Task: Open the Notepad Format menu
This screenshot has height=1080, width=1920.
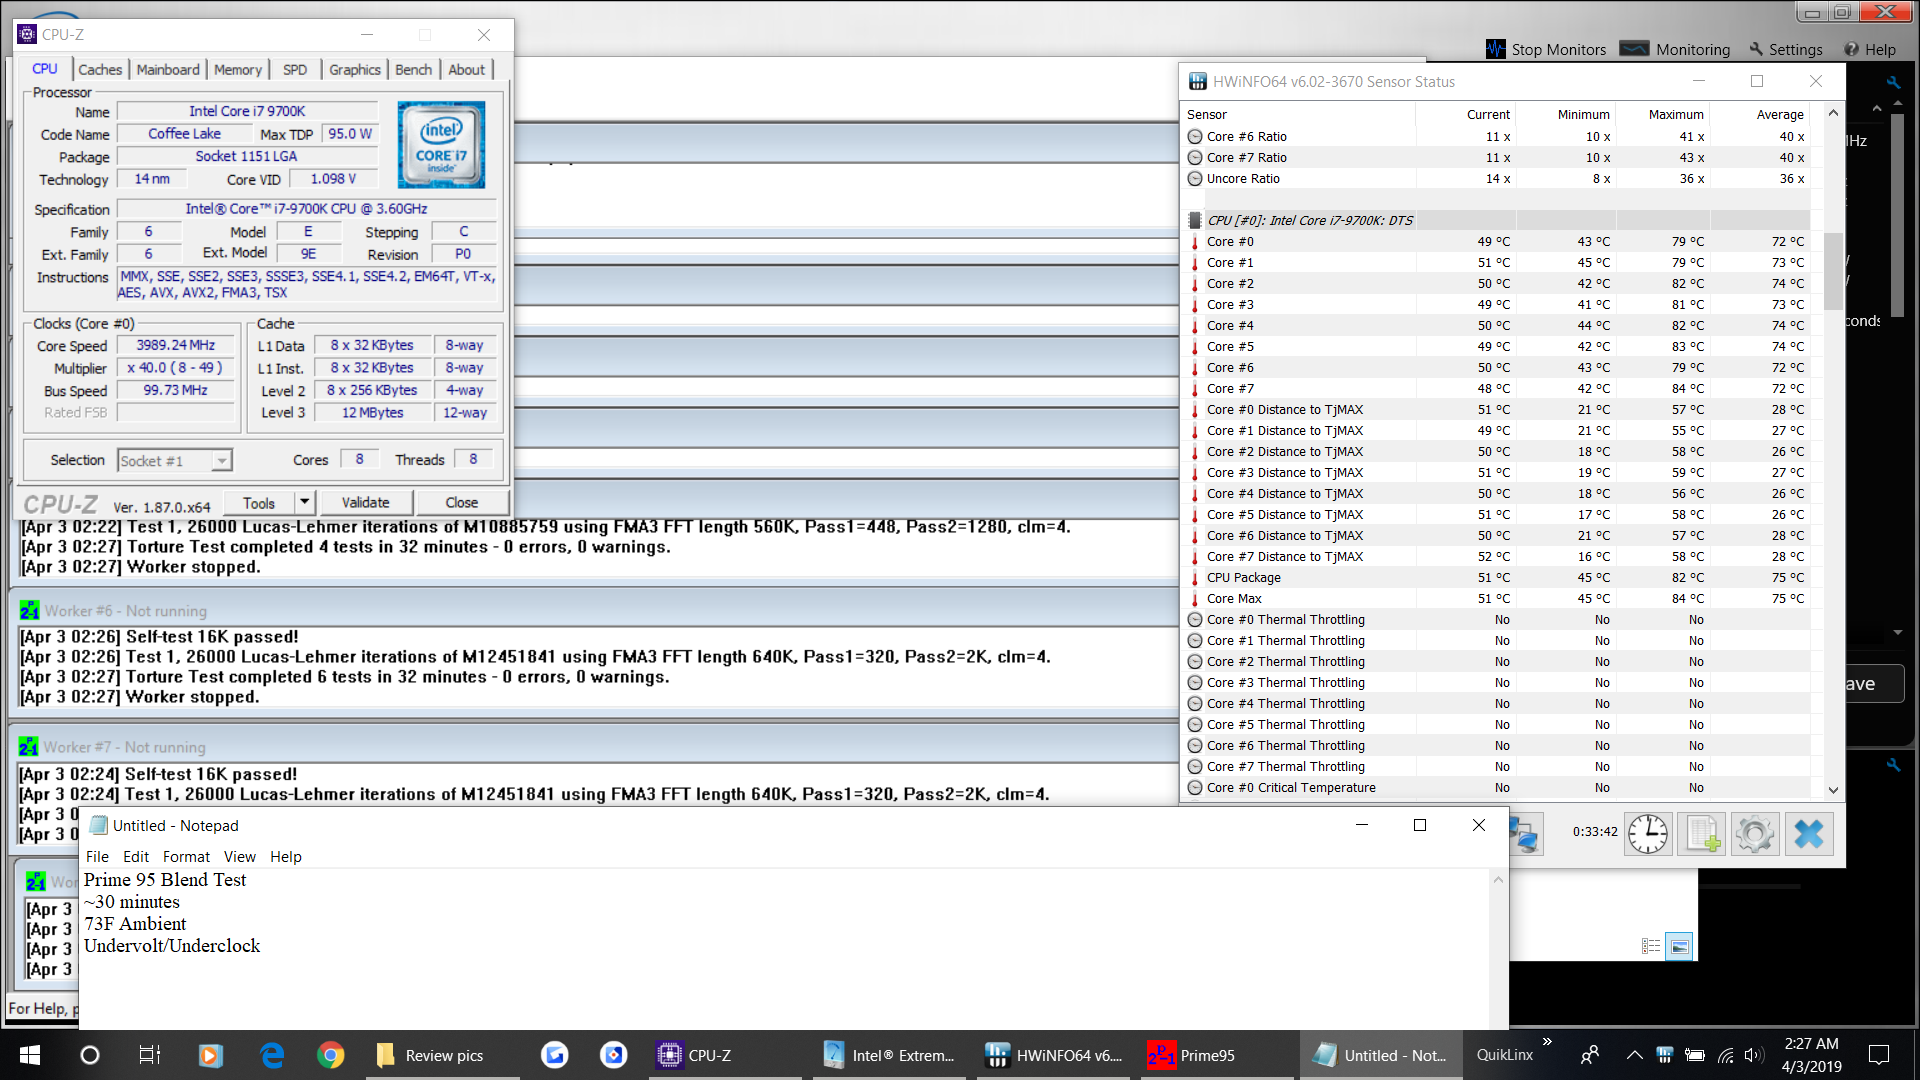Action: 186,856
